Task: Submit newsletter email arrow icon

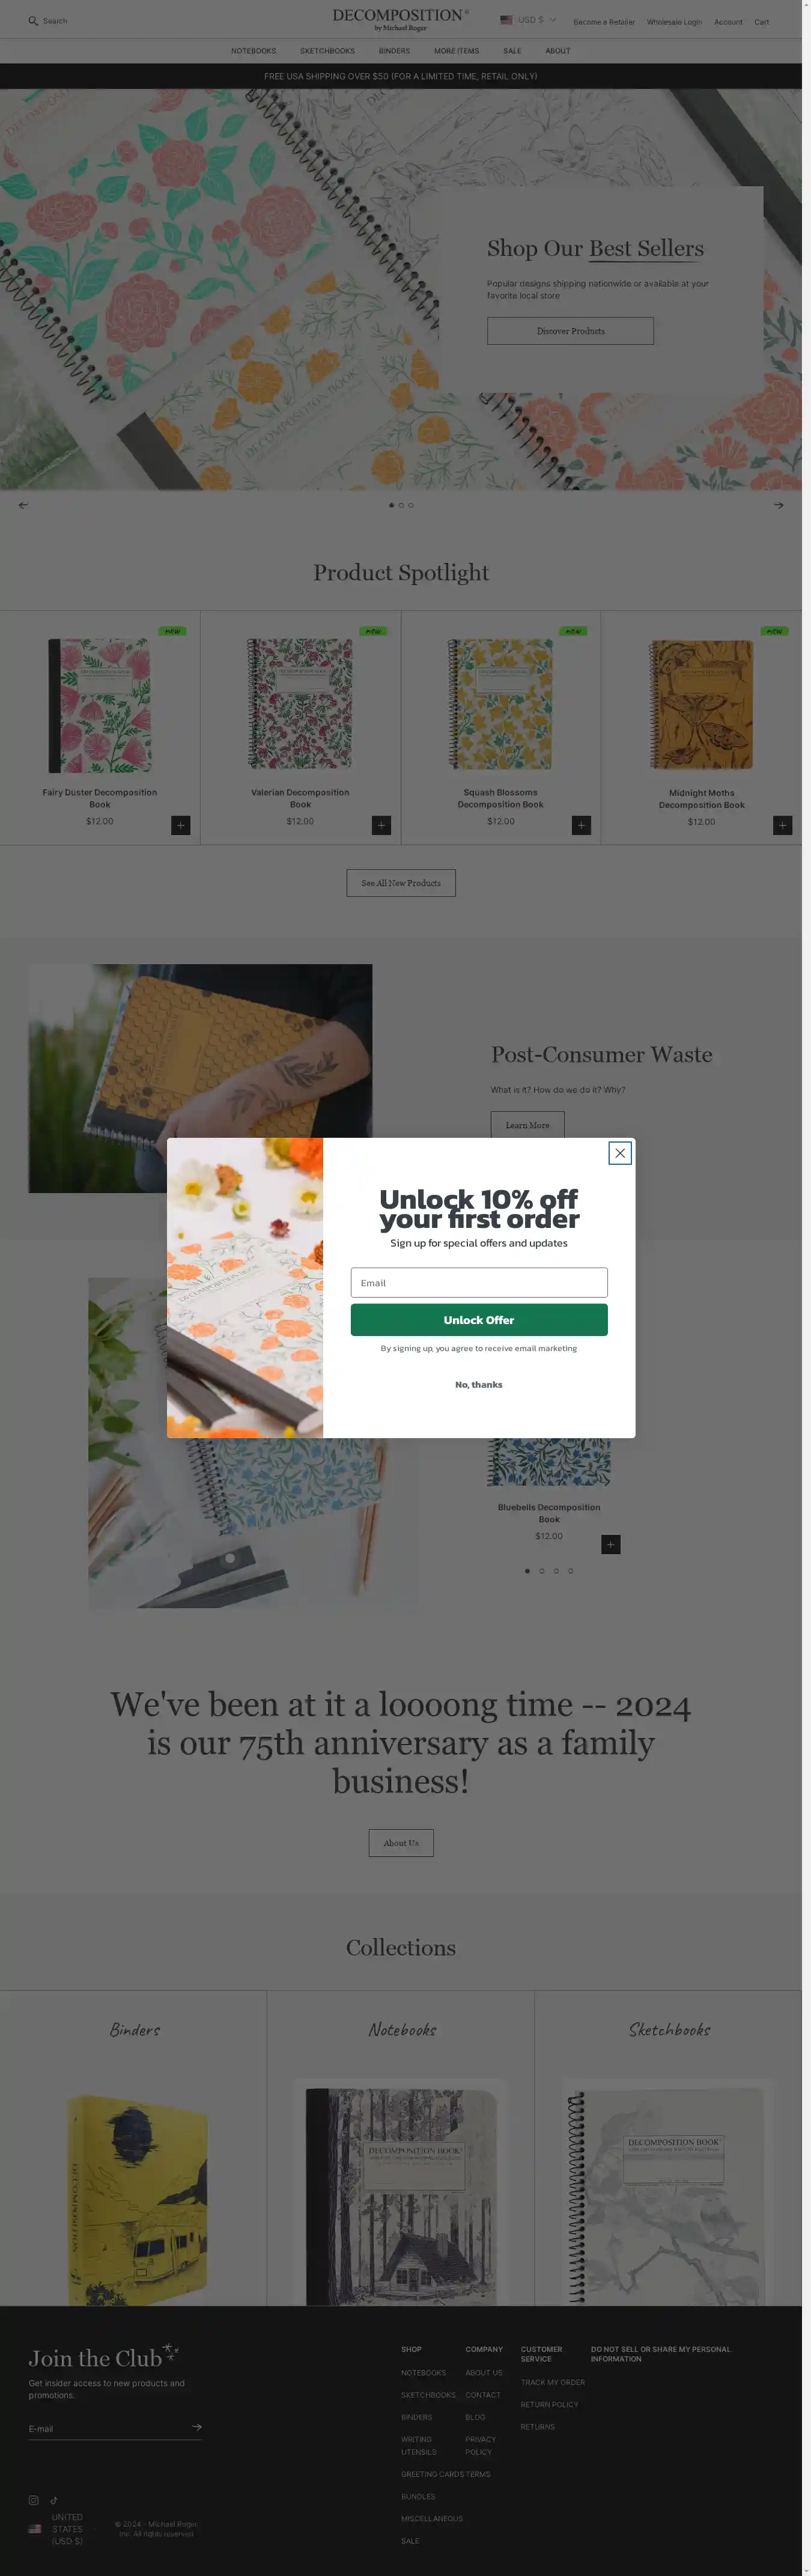Action: coord(197,2427)
